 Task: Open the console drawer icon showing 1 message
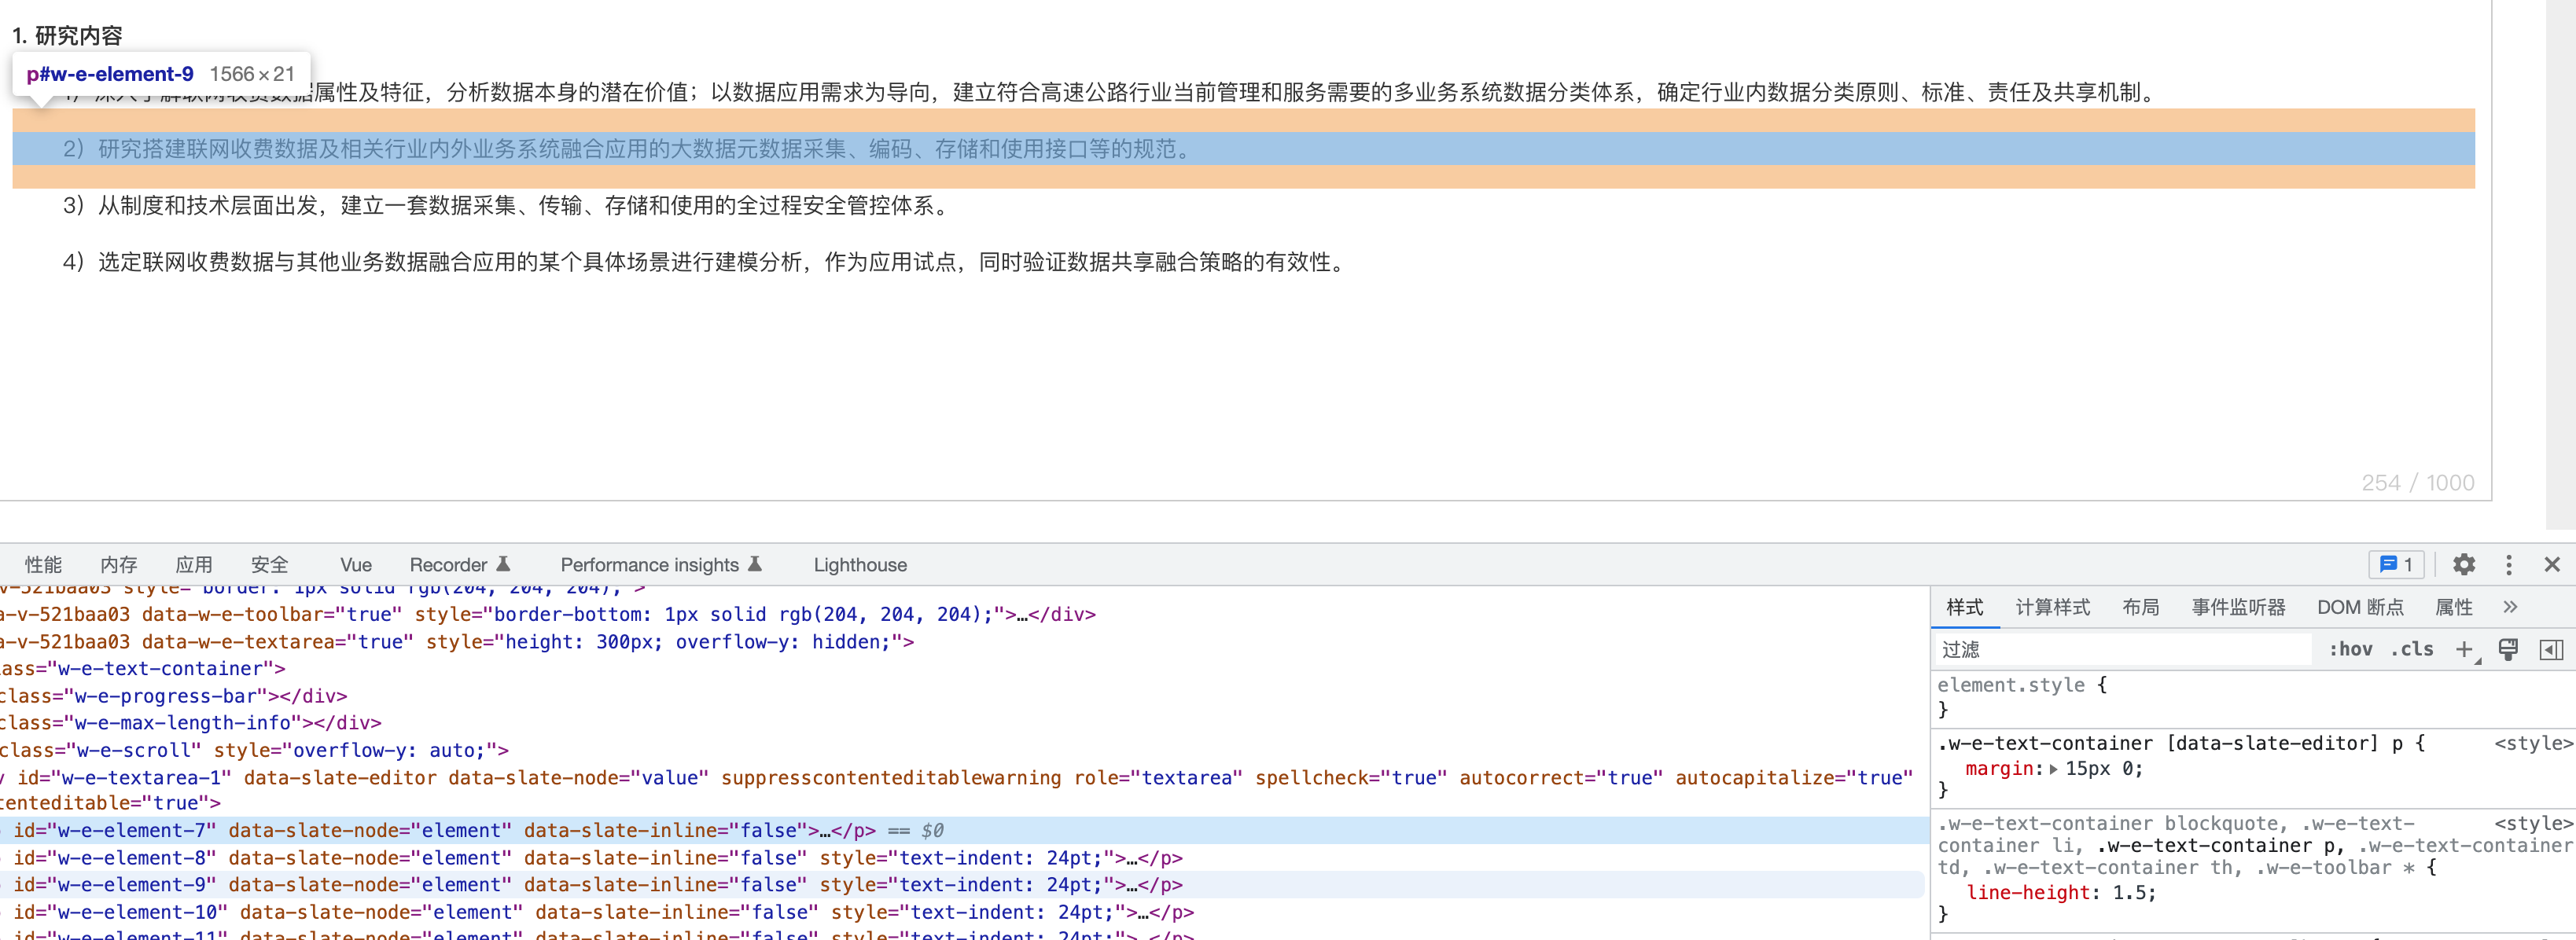[2396, 565]
